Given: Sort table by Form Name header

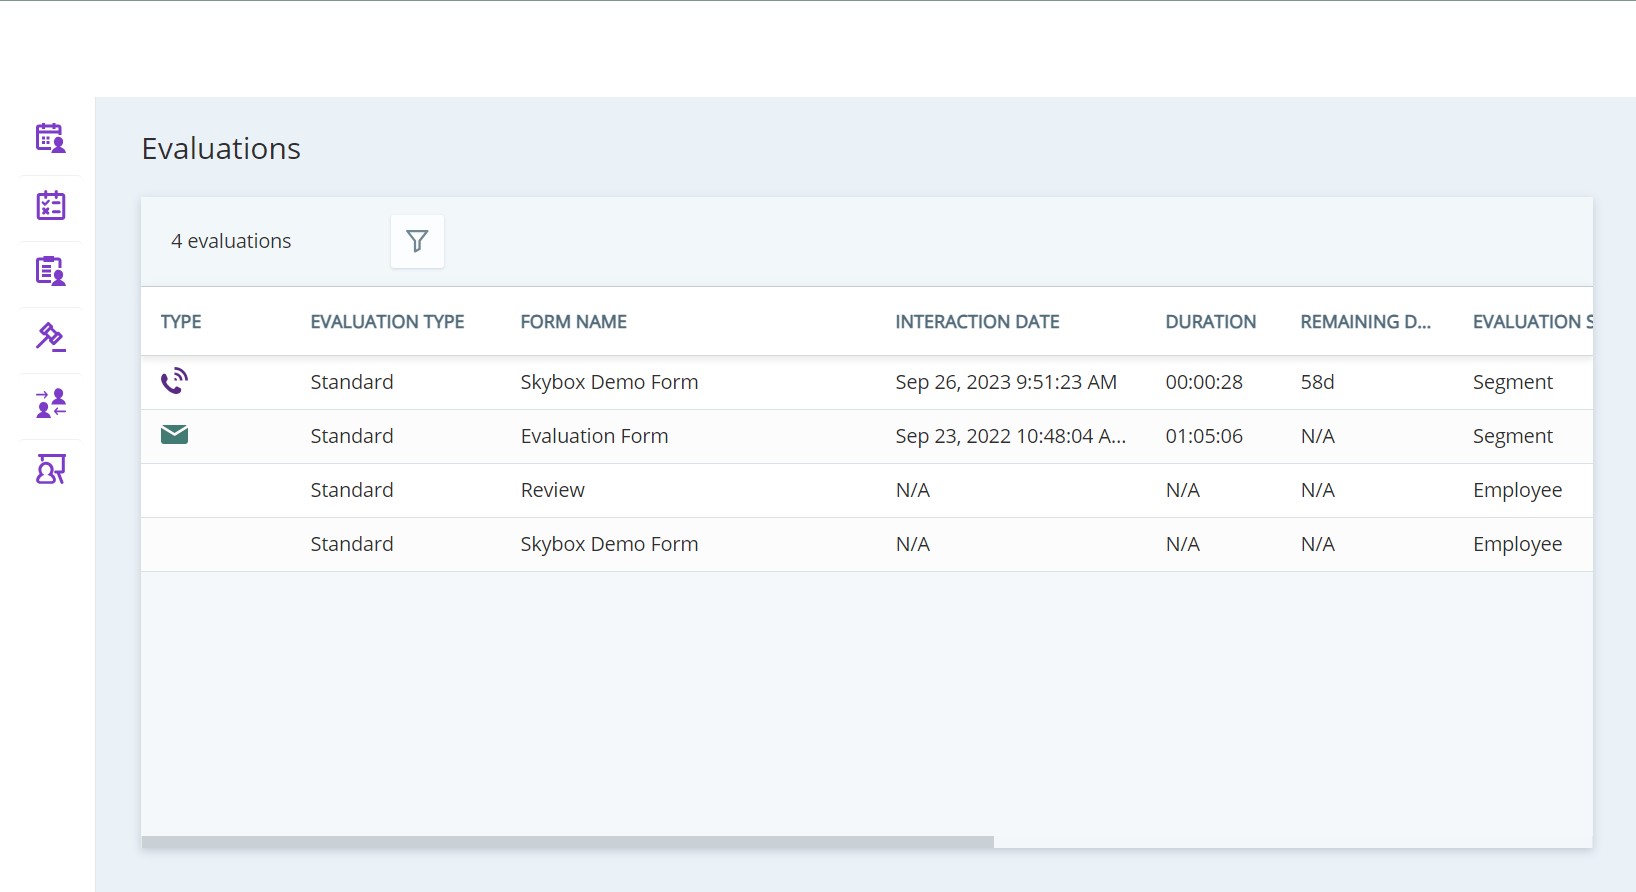Looking at the screenshot, I should (573, 322).
